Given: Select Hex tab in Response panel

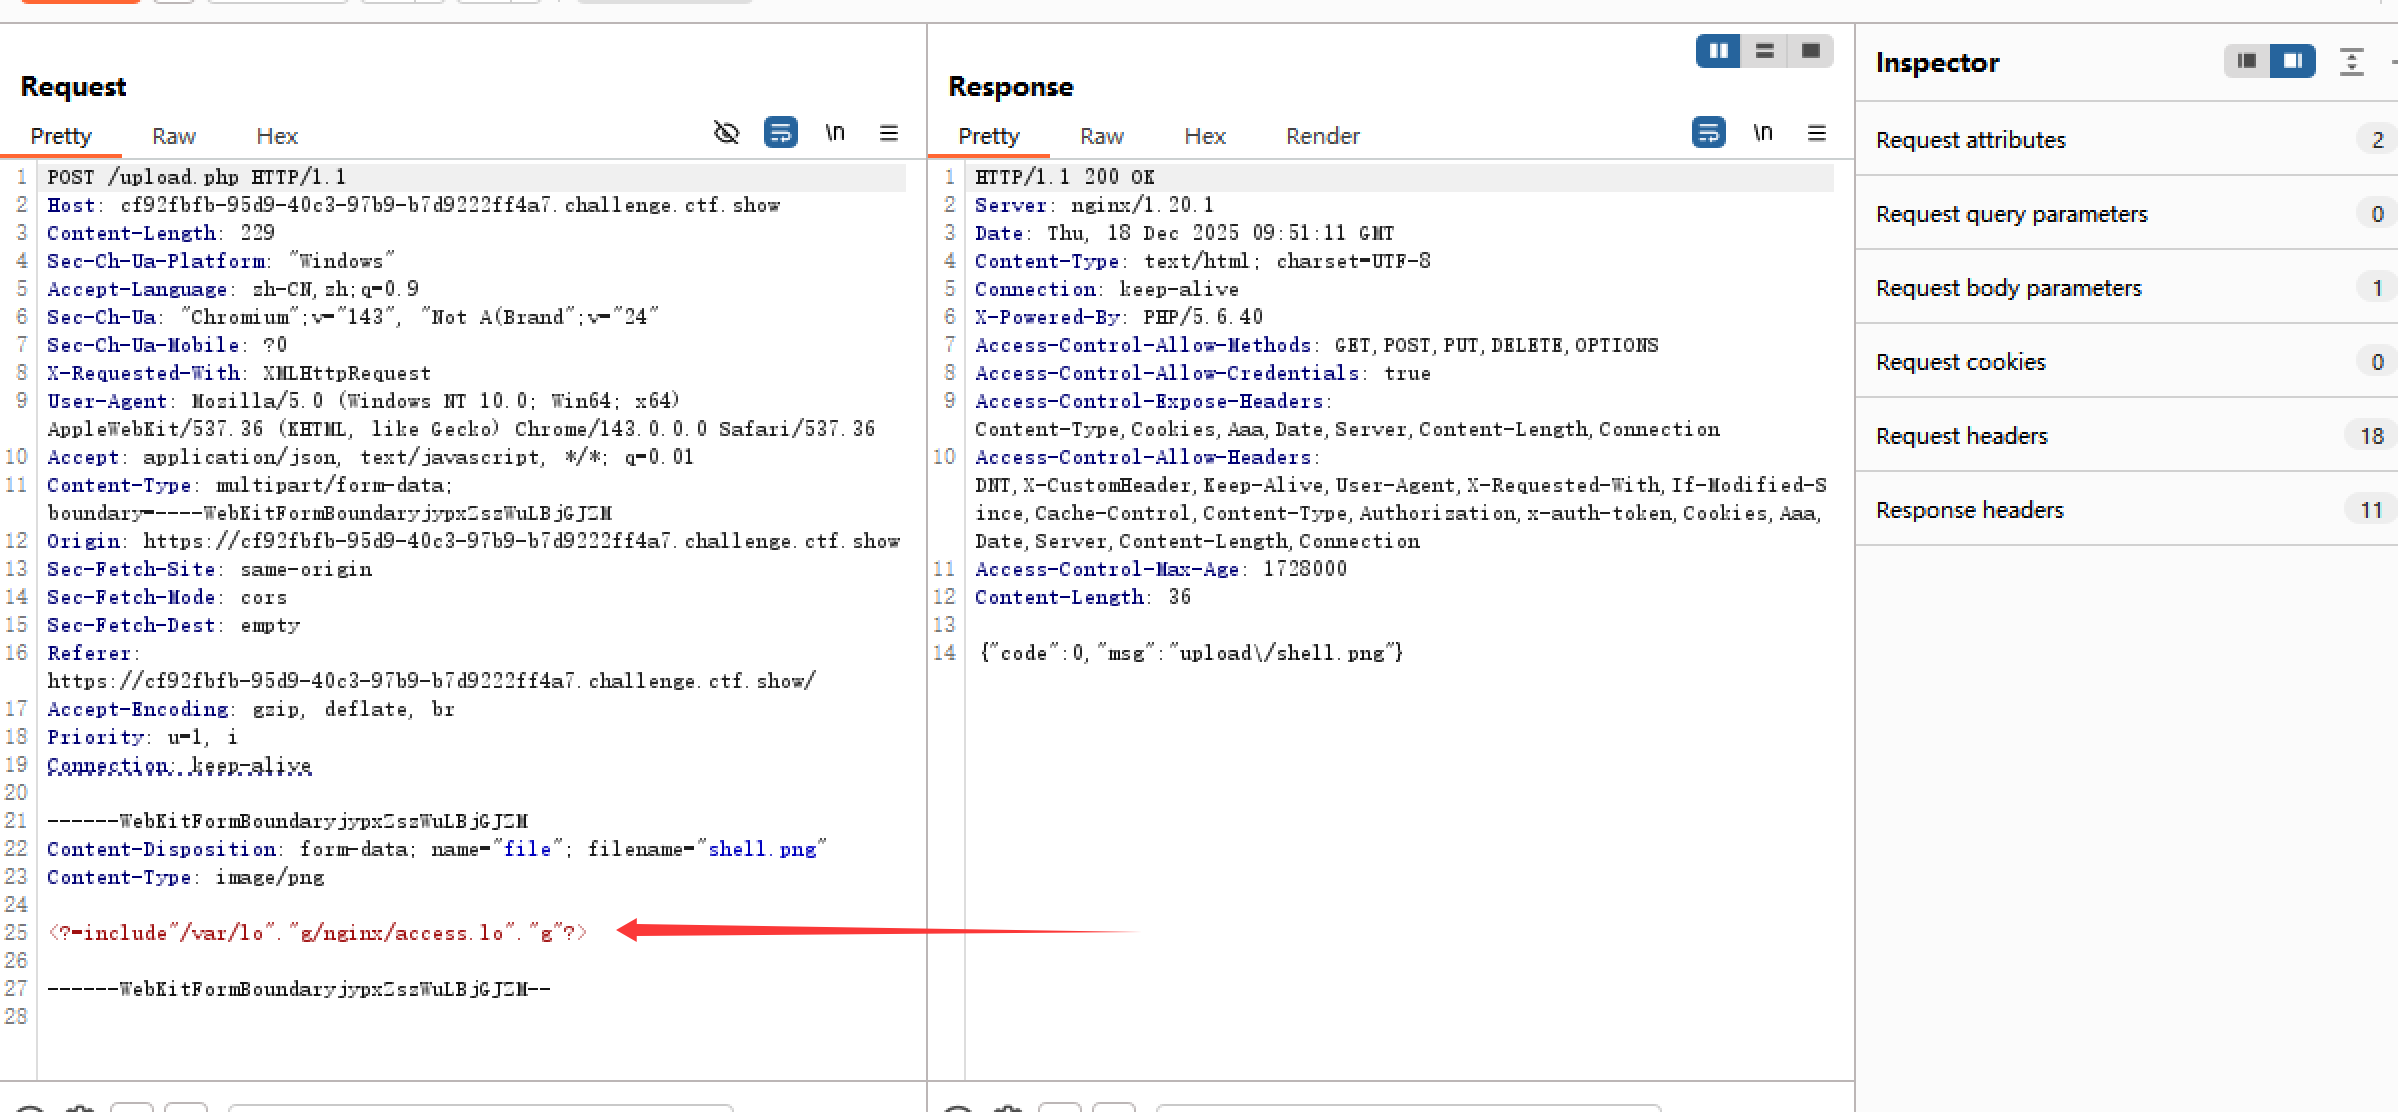Looking at the screenshot, I should click(1204, 136).
